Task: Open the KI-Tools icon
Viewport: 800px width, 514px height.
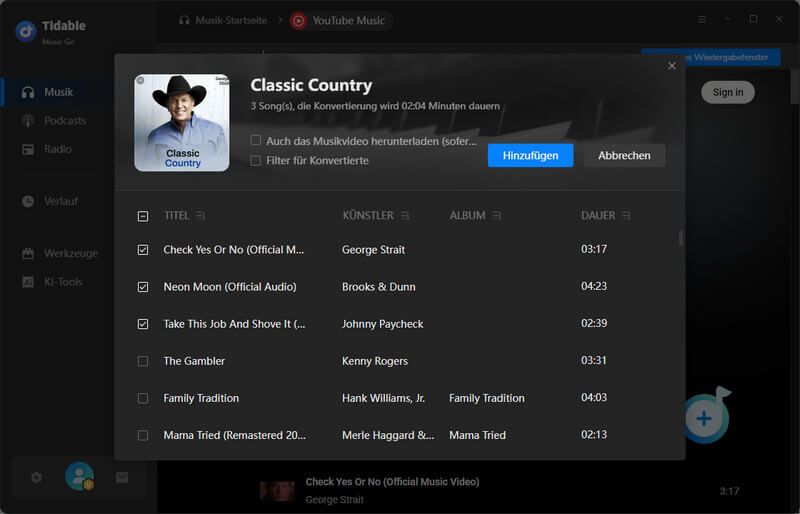Action: pyautogui.click(x=28, y=282)
